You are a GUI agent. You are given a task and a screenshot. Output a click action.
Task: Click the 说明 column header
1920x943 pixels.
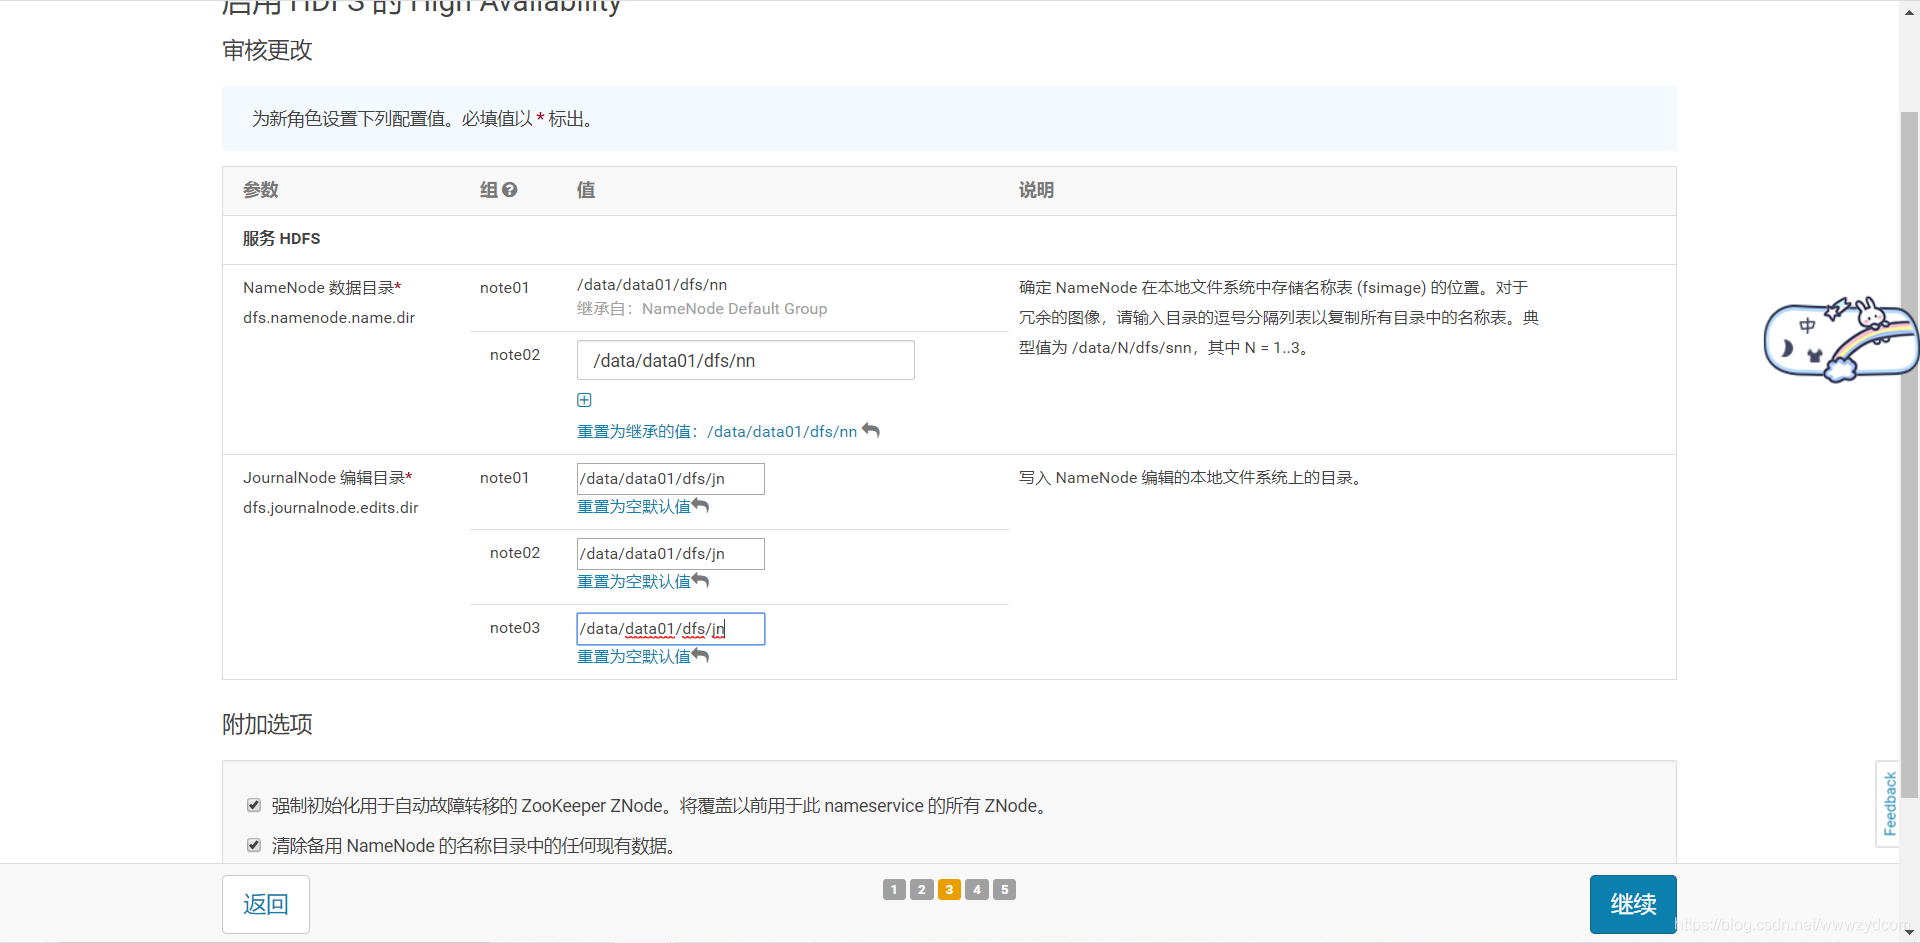(1036, 190)
